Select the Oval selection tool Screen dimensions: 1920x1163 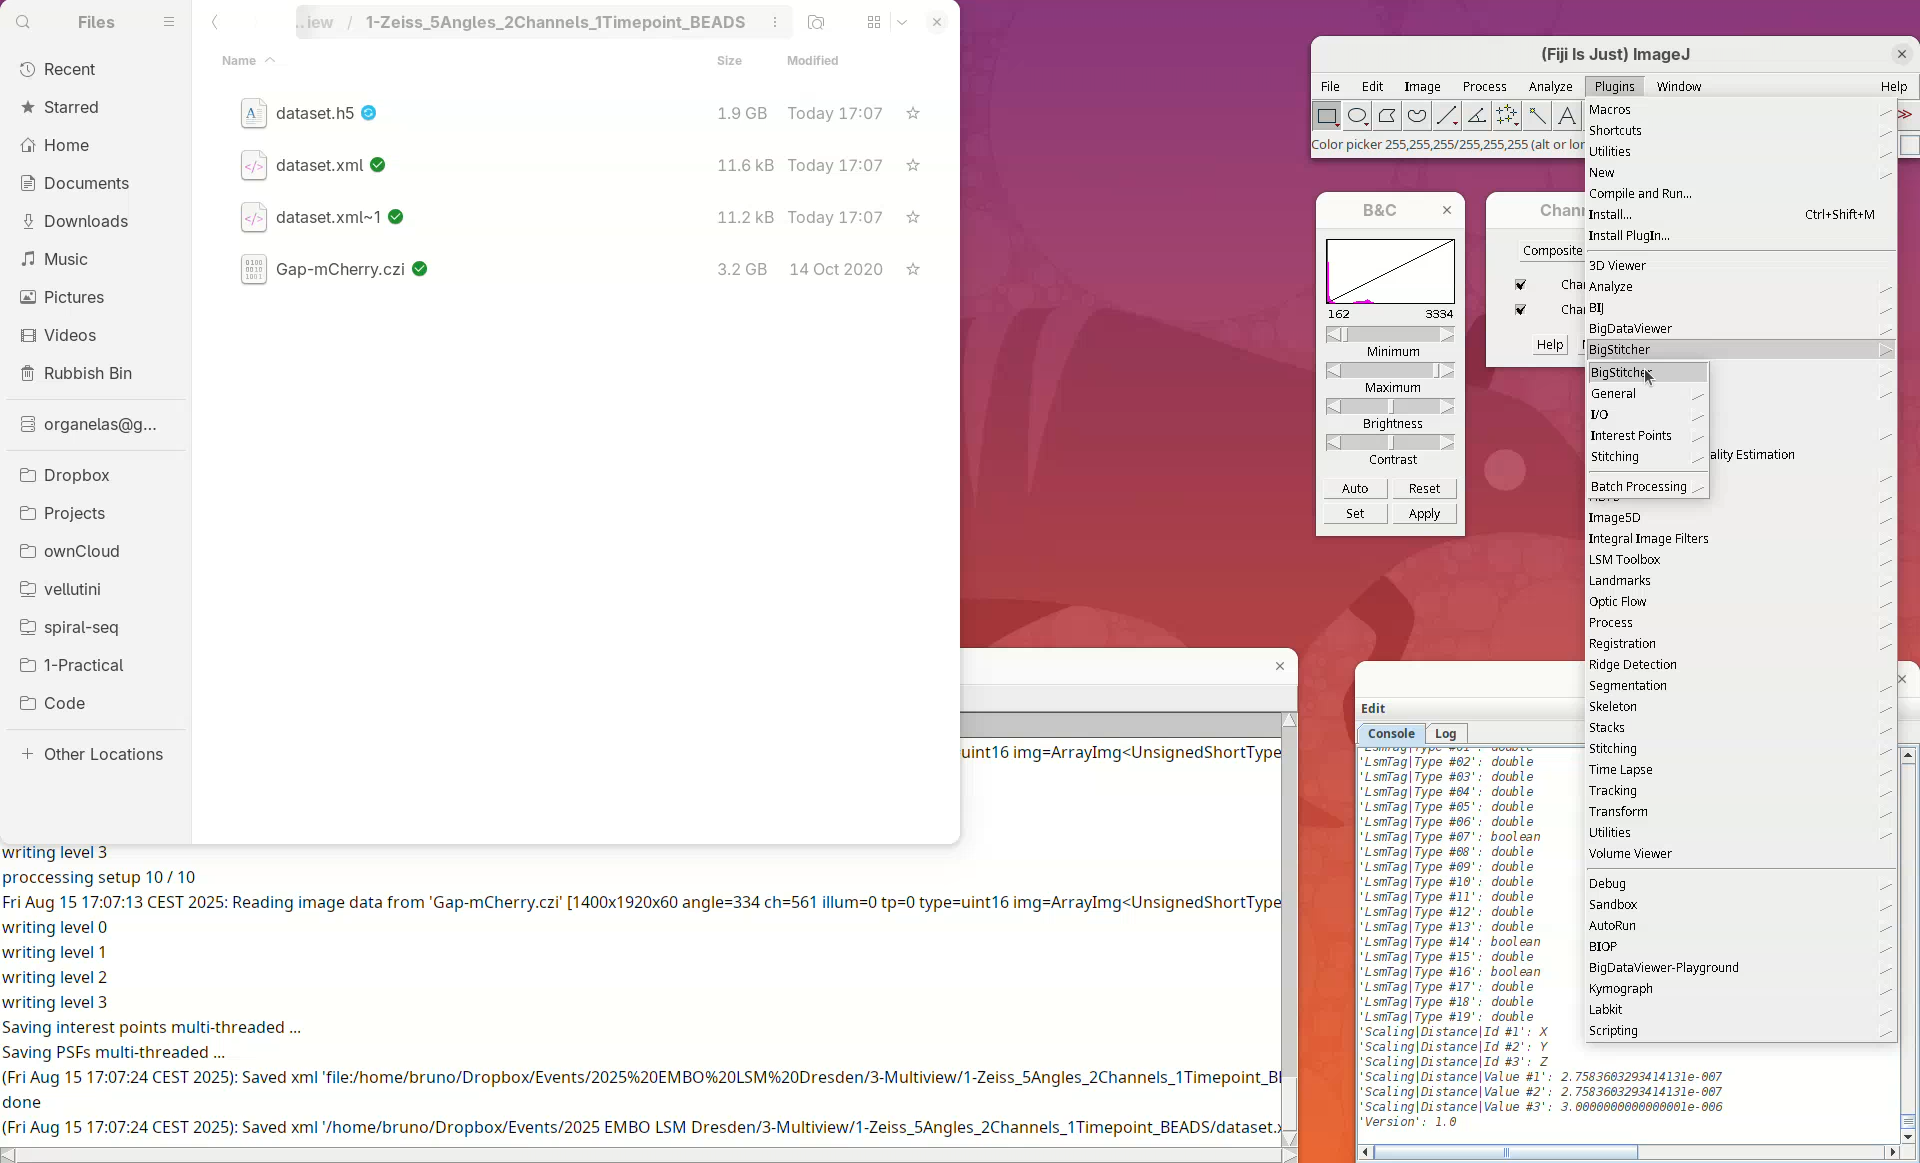[x=1357, y=116]
